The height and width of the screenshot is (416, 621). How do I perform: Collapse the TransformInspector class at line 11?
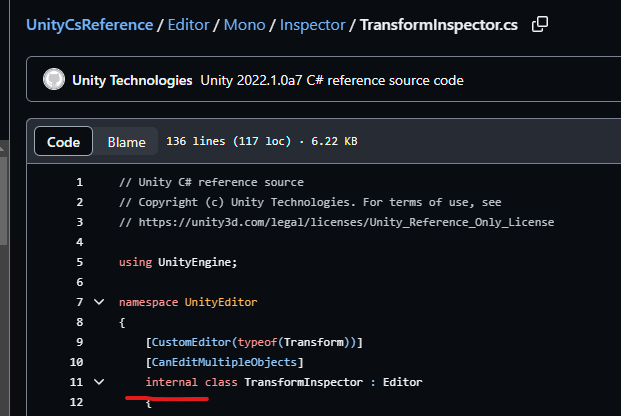[x=99, y=382]
